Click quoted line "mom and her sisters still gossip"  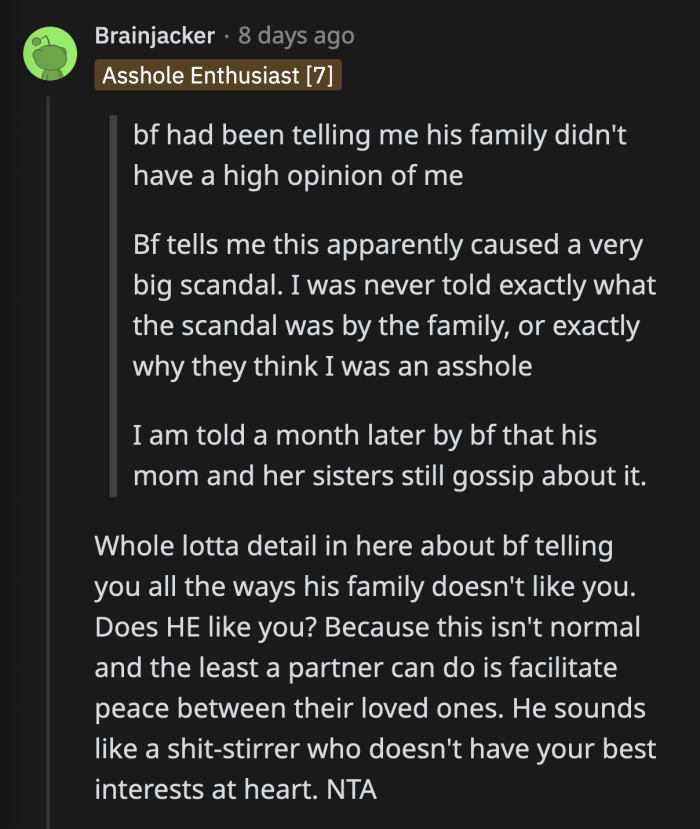[x=390, y=477]
